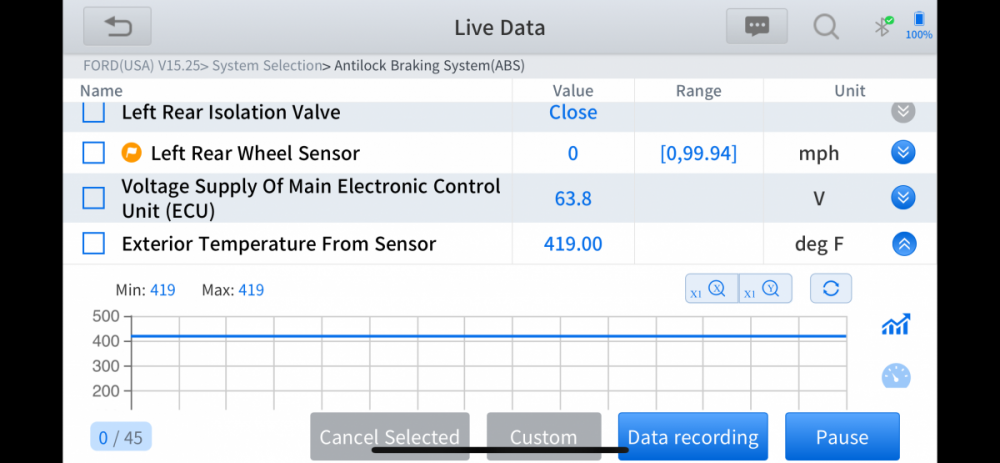
Task: Collapse the Exterior Temperature graph
Action: (x=902, y=243)
